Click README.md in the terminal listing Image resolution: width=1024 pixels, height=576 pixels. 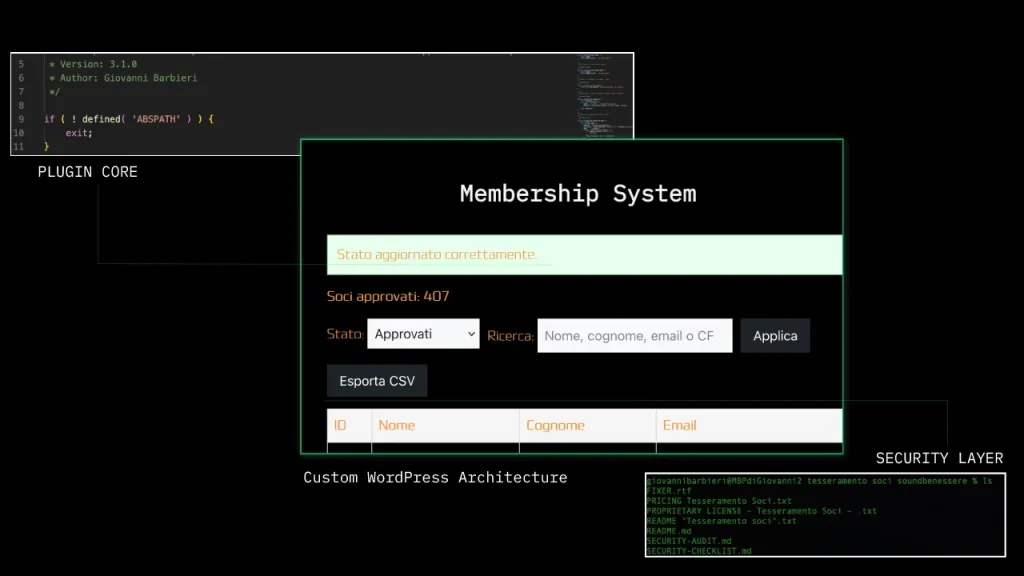pyautogui.click(x=669, y=531)
